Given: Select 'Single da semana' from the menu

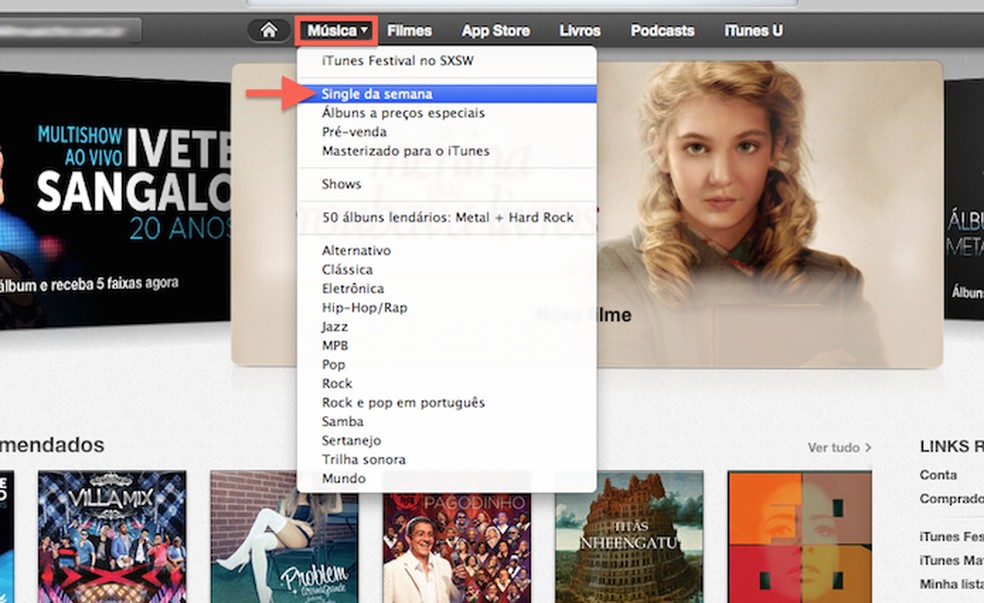Looking at the screenshot, I should [378, 93].
